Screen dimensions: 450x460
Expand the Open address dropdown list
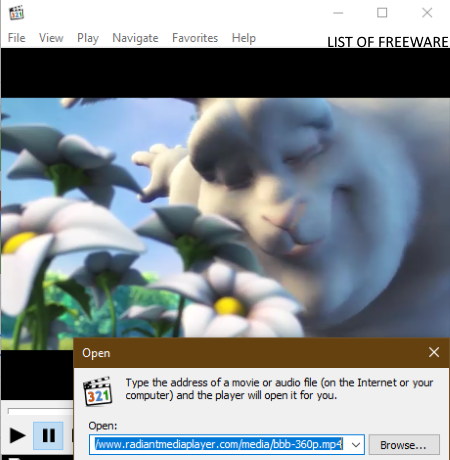point(356,445)
